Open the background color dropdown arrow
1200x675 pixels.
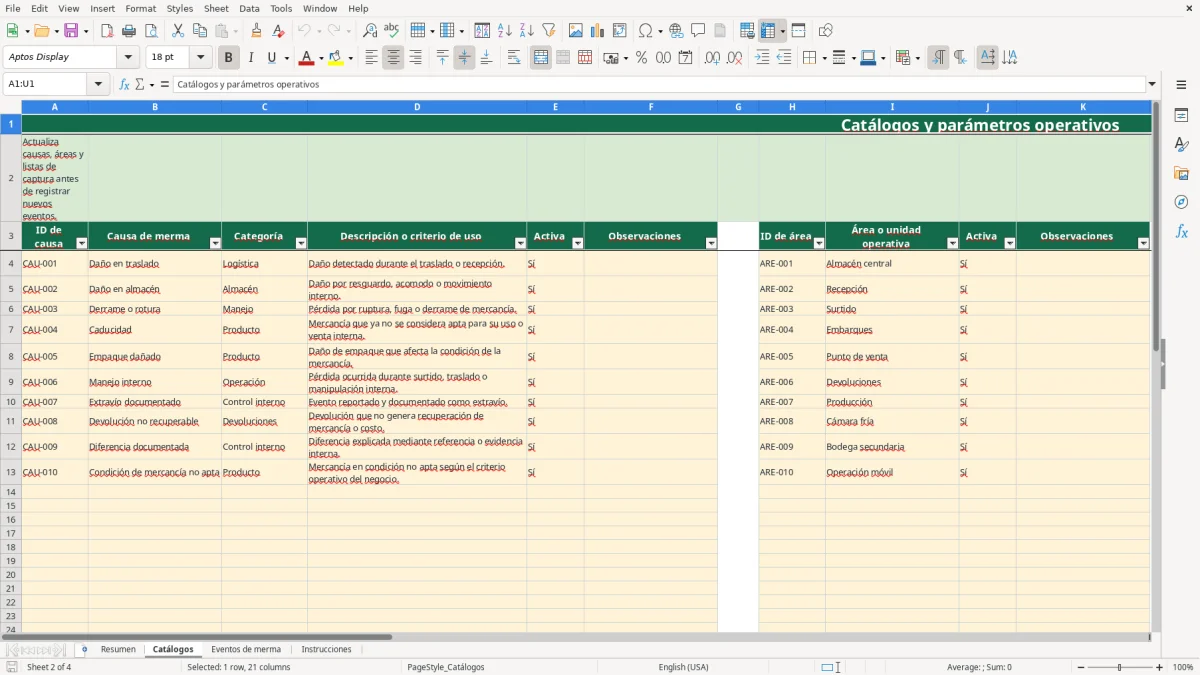(x=350, y=58)
